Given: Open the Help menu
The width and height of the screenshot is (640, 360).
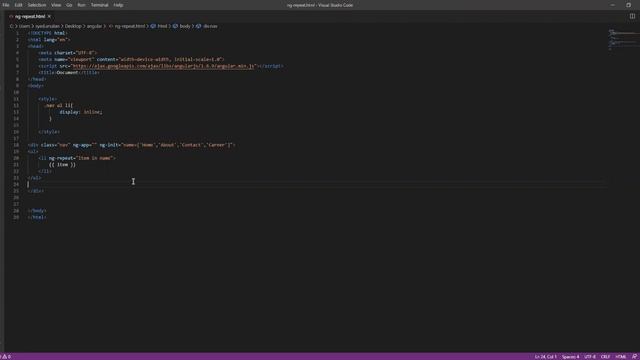Looking at the screenshot, I should (x=118, y=5).
